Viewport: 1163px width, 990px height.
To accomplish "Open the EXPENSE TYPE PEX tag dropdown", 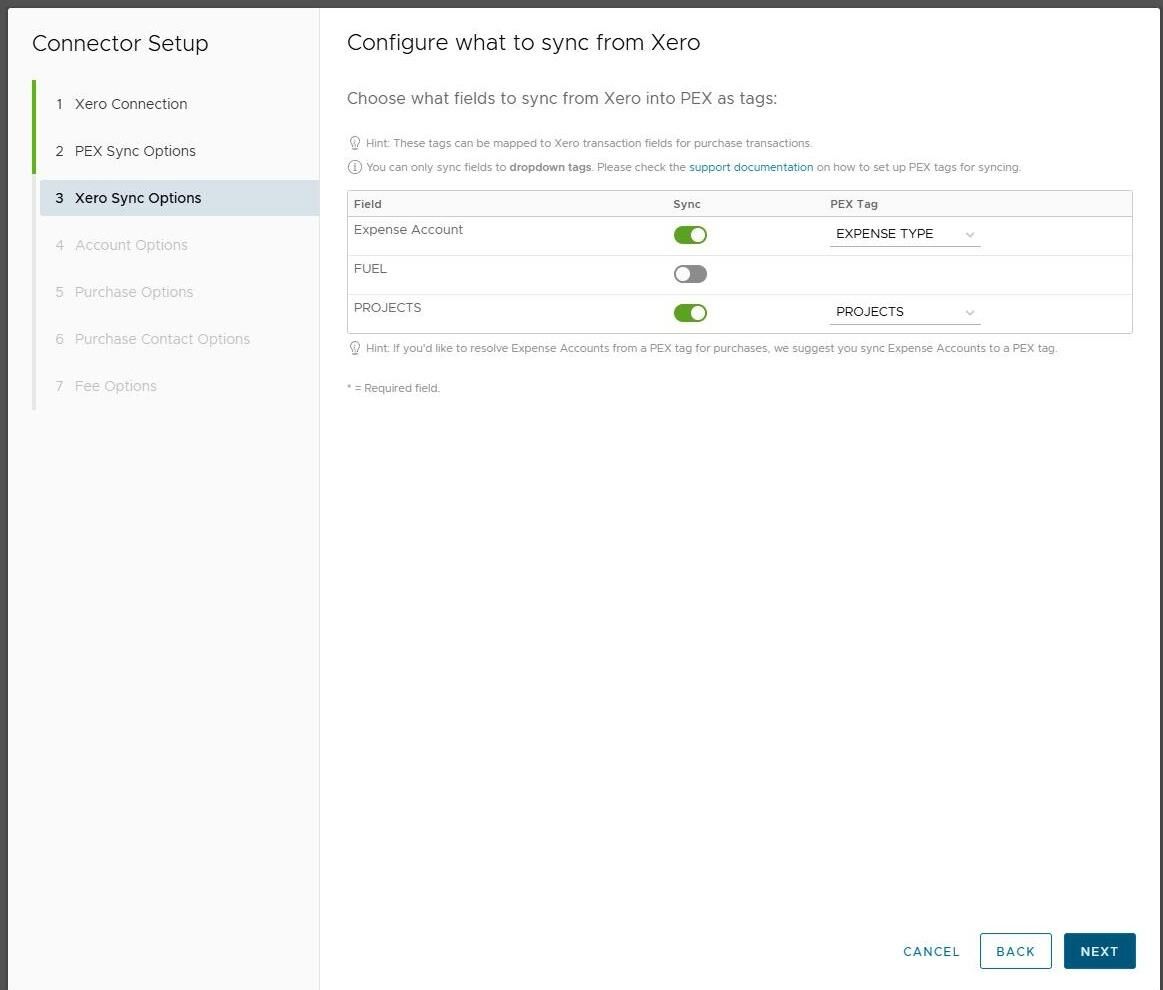I will click(x=904, y=234).
